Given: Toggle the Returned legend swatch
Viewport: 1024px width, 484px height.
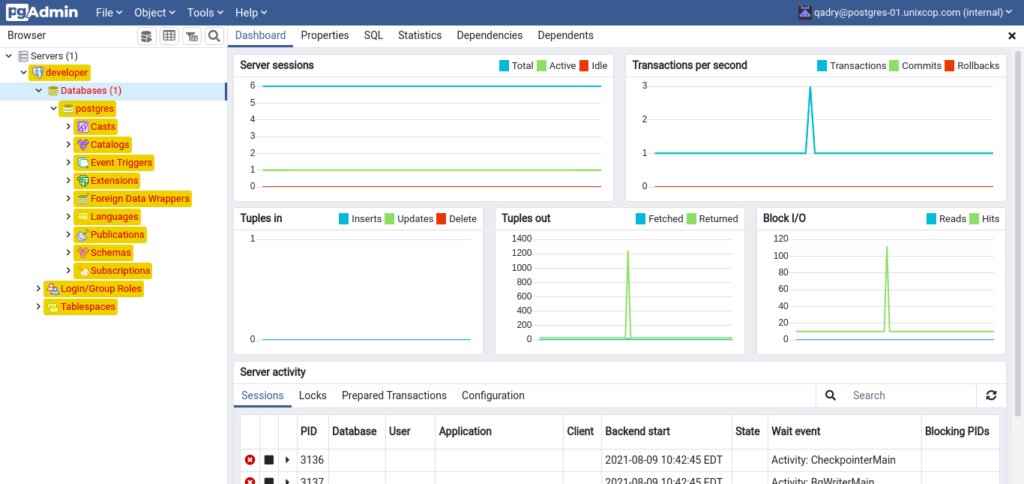Looking at the screenshot, I should (x=691, y=219).
